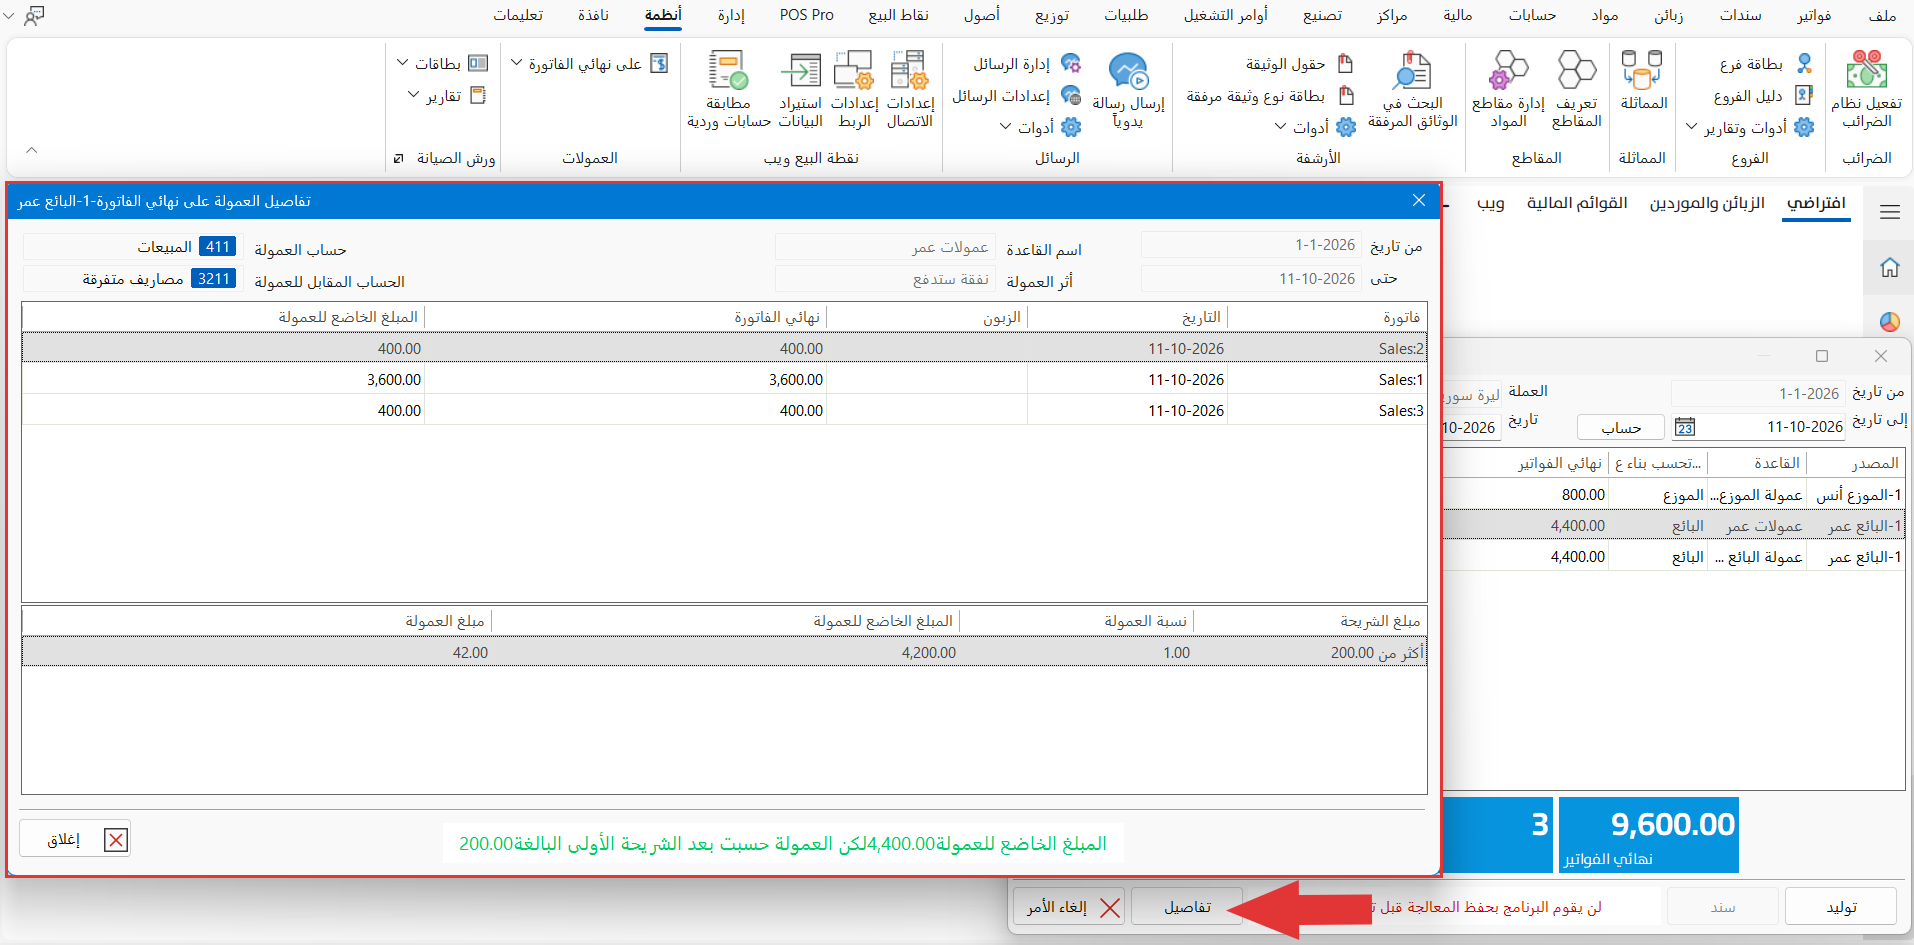Screen dimensions: 1914x945
Task: Click the hamburger menu icon
Action: 1889,212
